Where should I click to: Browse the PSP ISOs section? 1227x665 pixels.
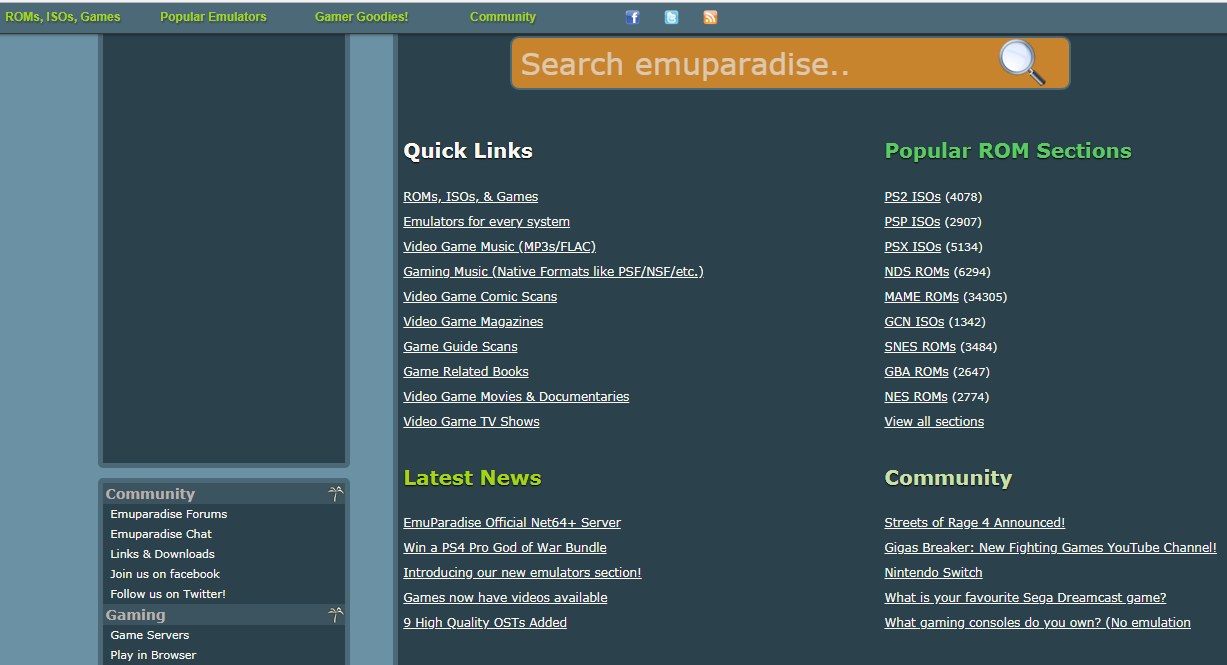click(x=912, y=222)
